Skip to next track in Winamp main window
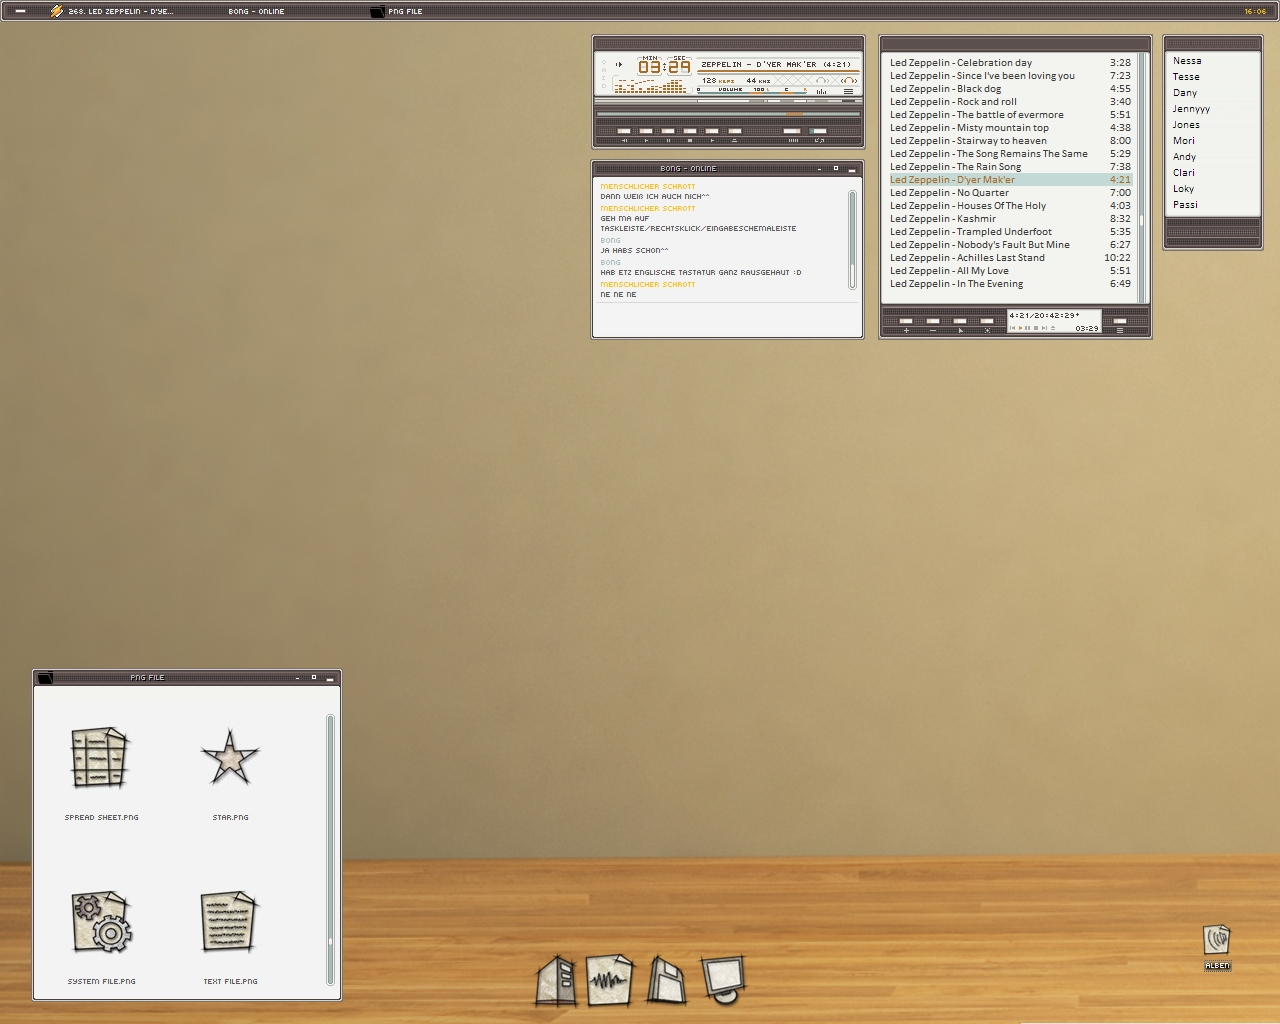 pos(712,131)
